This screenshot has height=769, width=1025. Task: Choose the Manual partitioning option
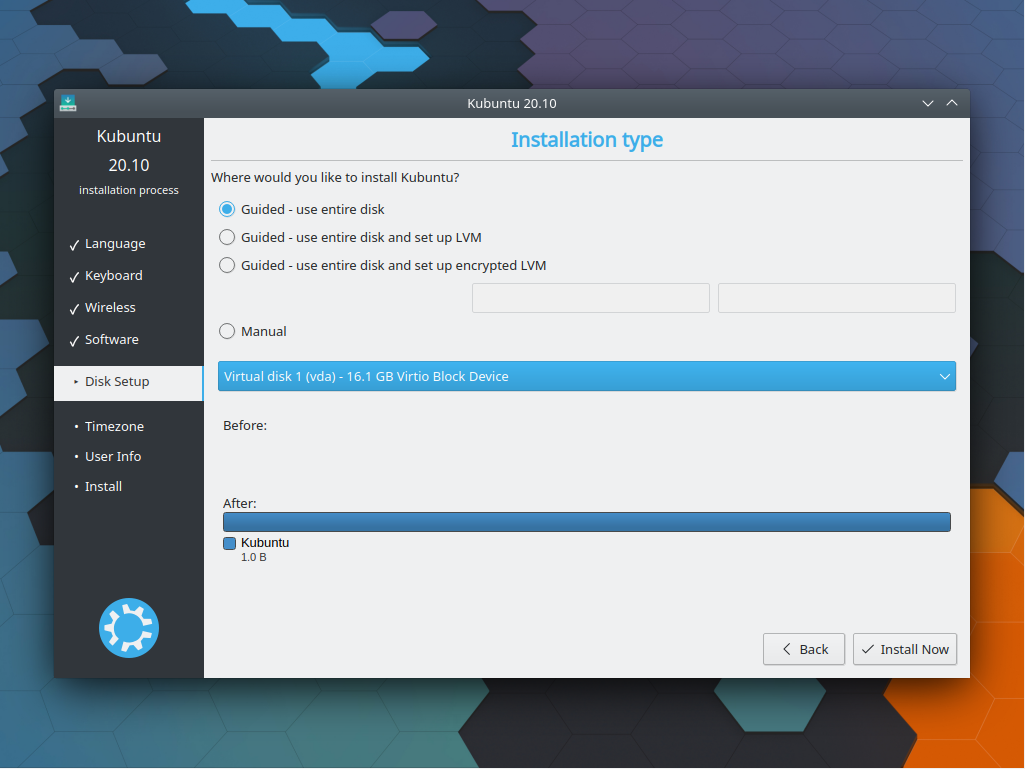(253, 332)
